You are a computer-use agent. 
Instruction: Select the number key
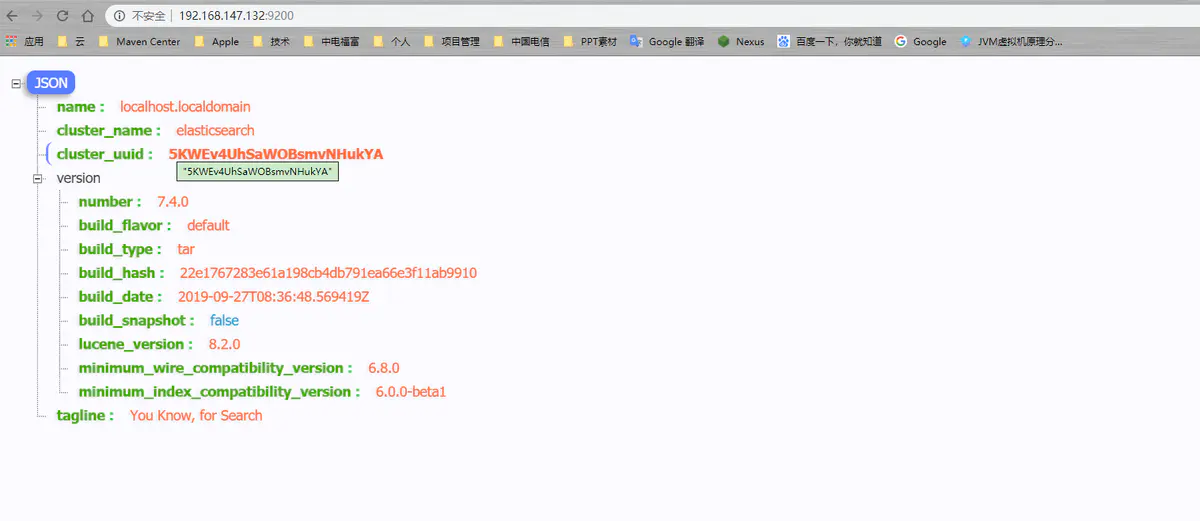[109, 202]
